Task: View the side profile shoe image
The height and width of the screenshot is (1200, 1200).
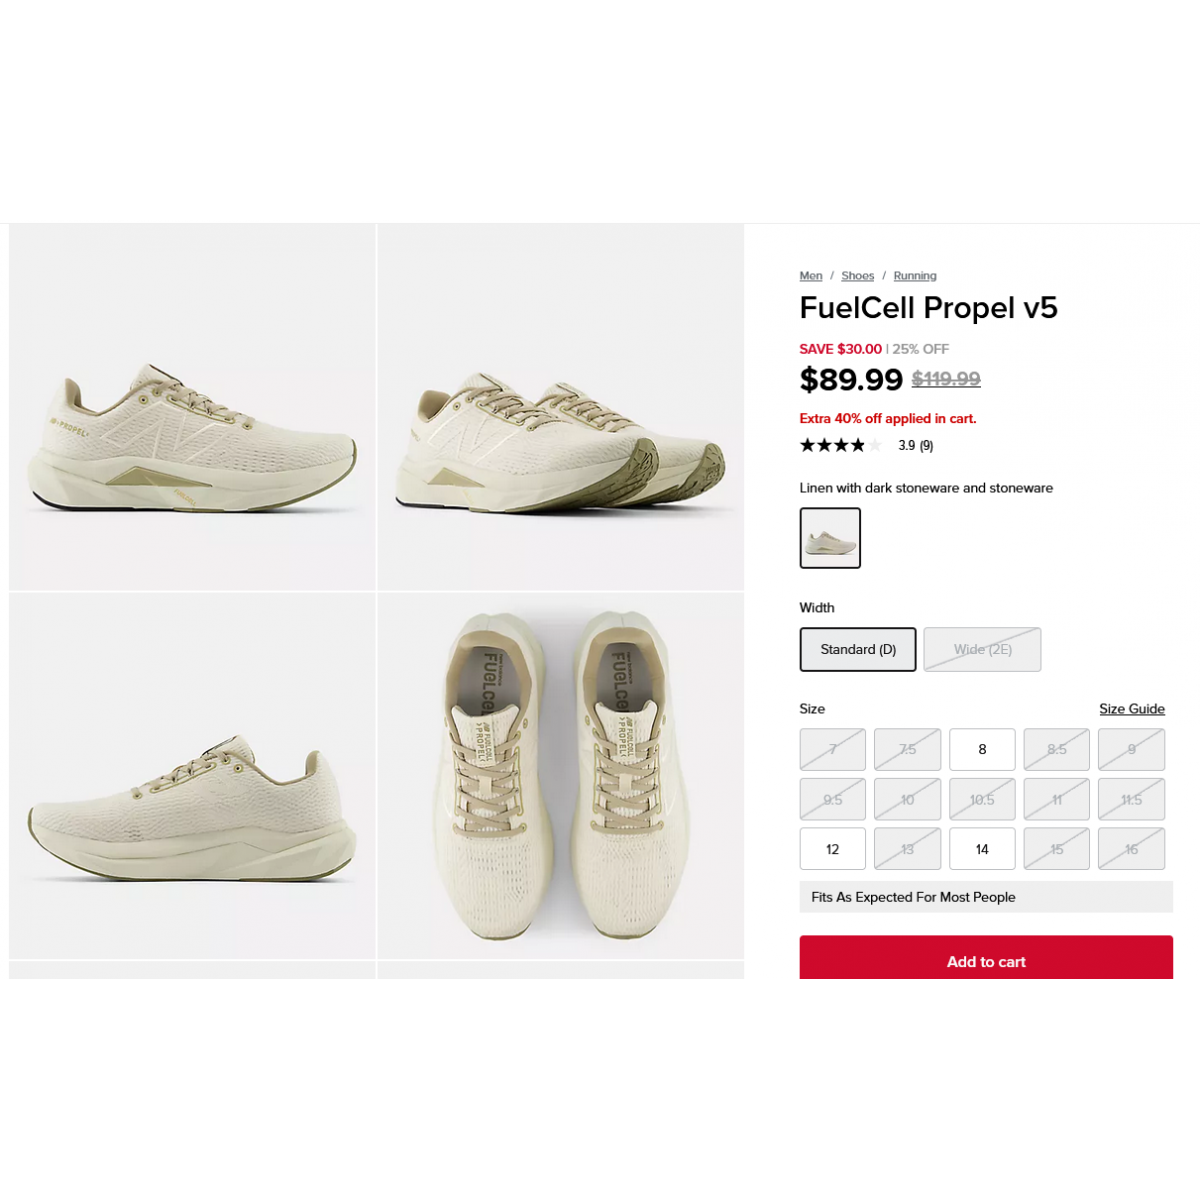Action: pos(193,407)
